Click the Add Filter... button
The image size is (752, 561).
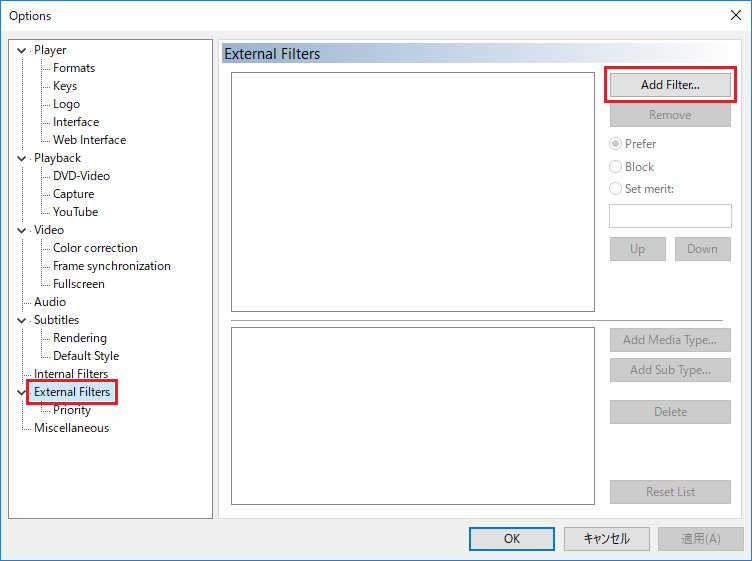[670, 85]
